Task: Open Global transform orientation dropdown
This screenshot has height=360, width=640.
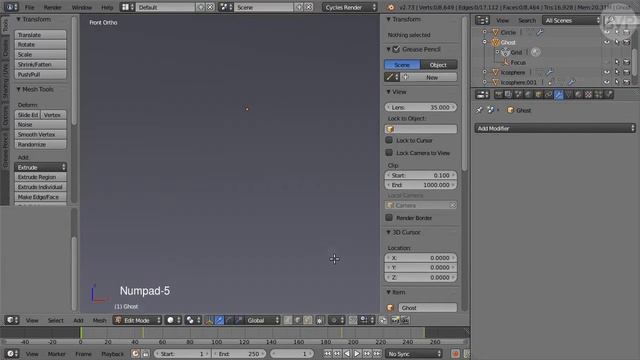Action: (262, 320)
